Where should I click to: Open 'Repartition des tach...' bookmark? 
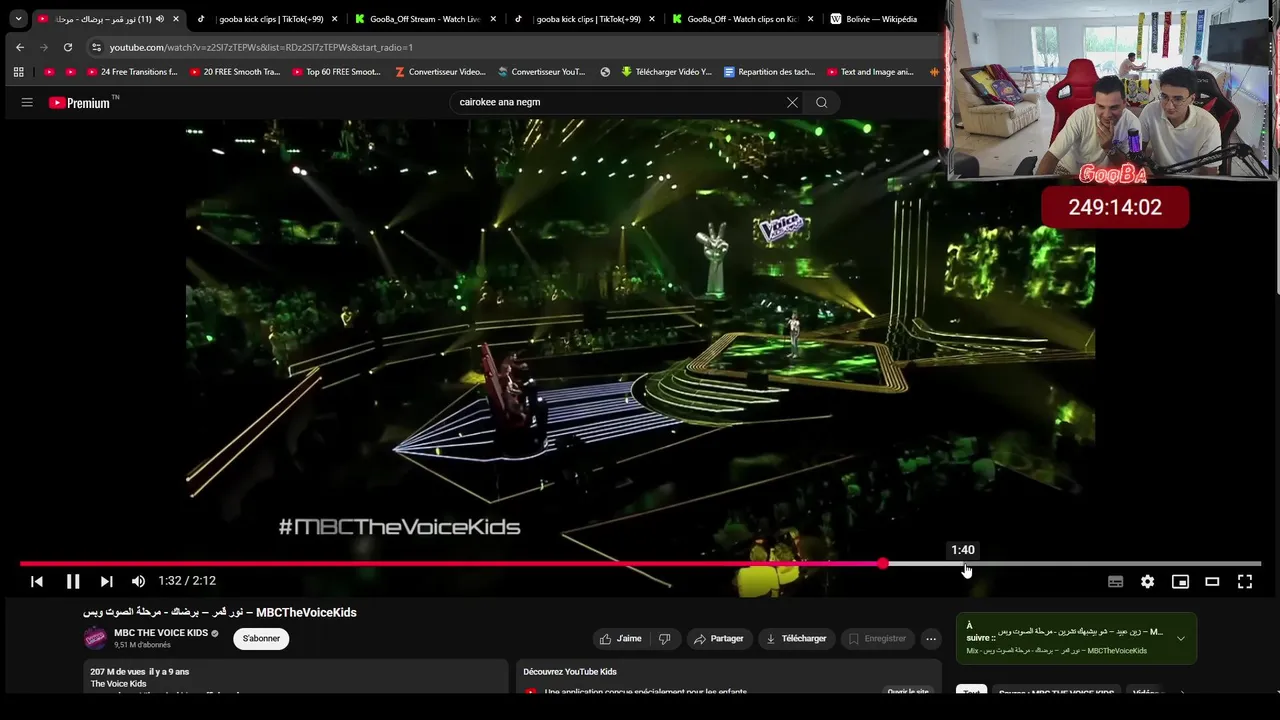[x=769, y=72]
